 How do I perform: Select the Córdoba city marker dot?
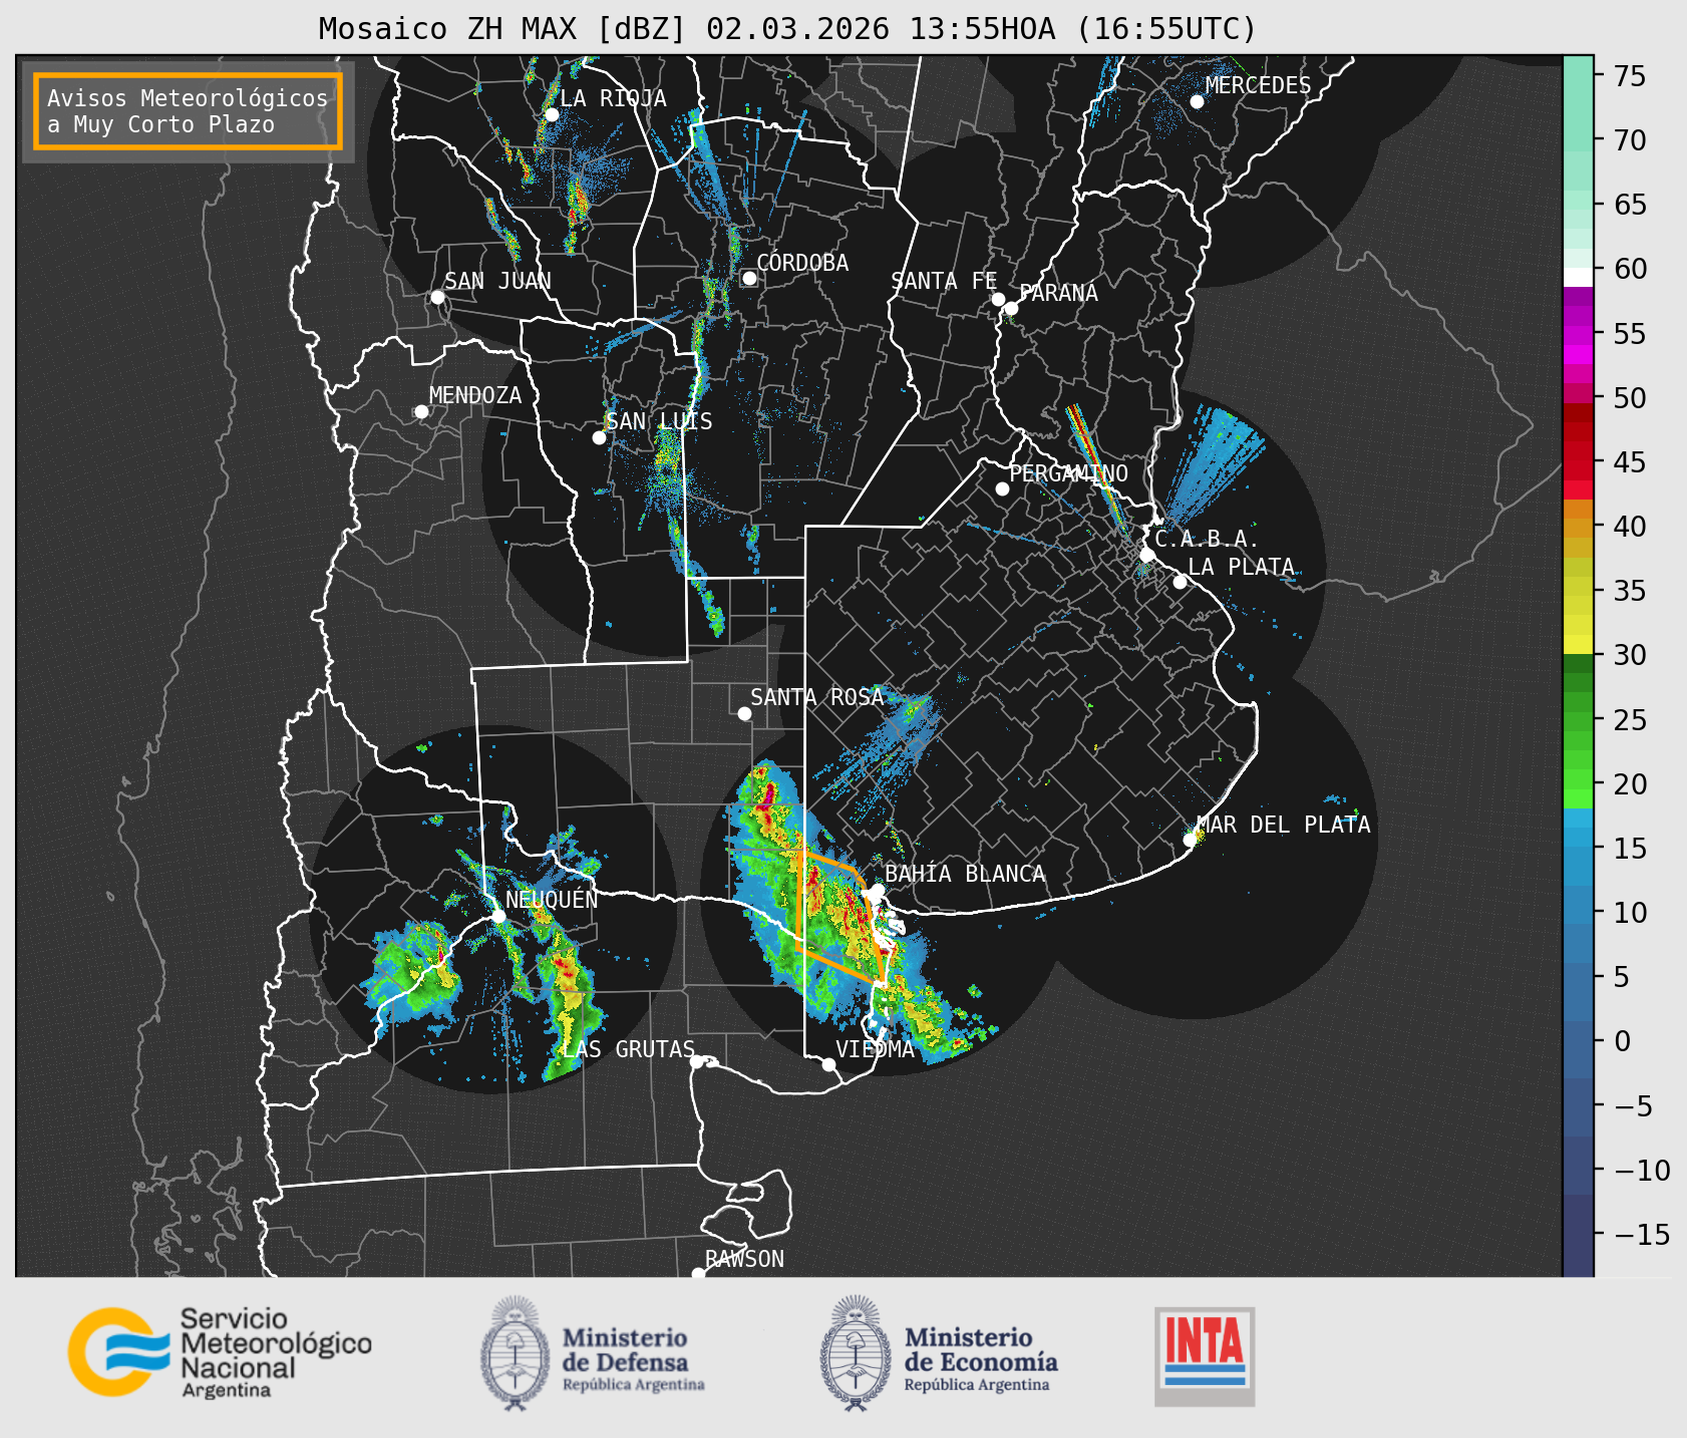(x=749, y=278)
